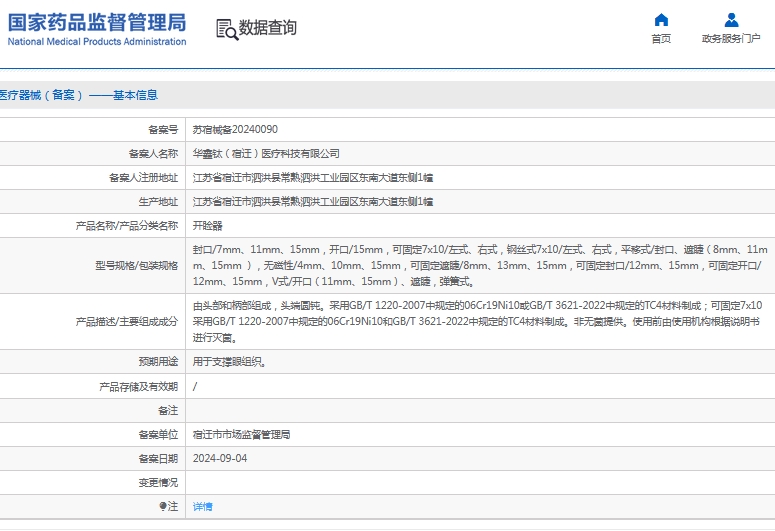Viewport: 775px width, 531px height.
Task: Click the 生产地址 field label
Action: tap(158, 202)
